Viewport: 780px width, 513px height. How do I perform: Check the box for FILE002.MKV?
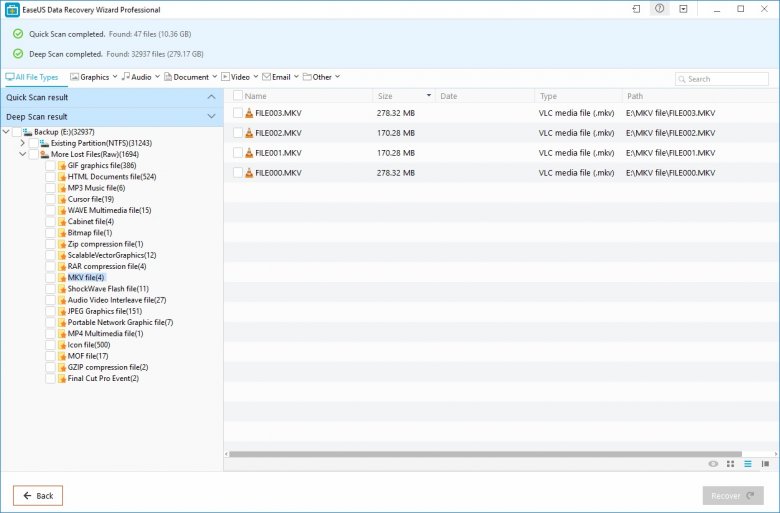coord(238,133)
